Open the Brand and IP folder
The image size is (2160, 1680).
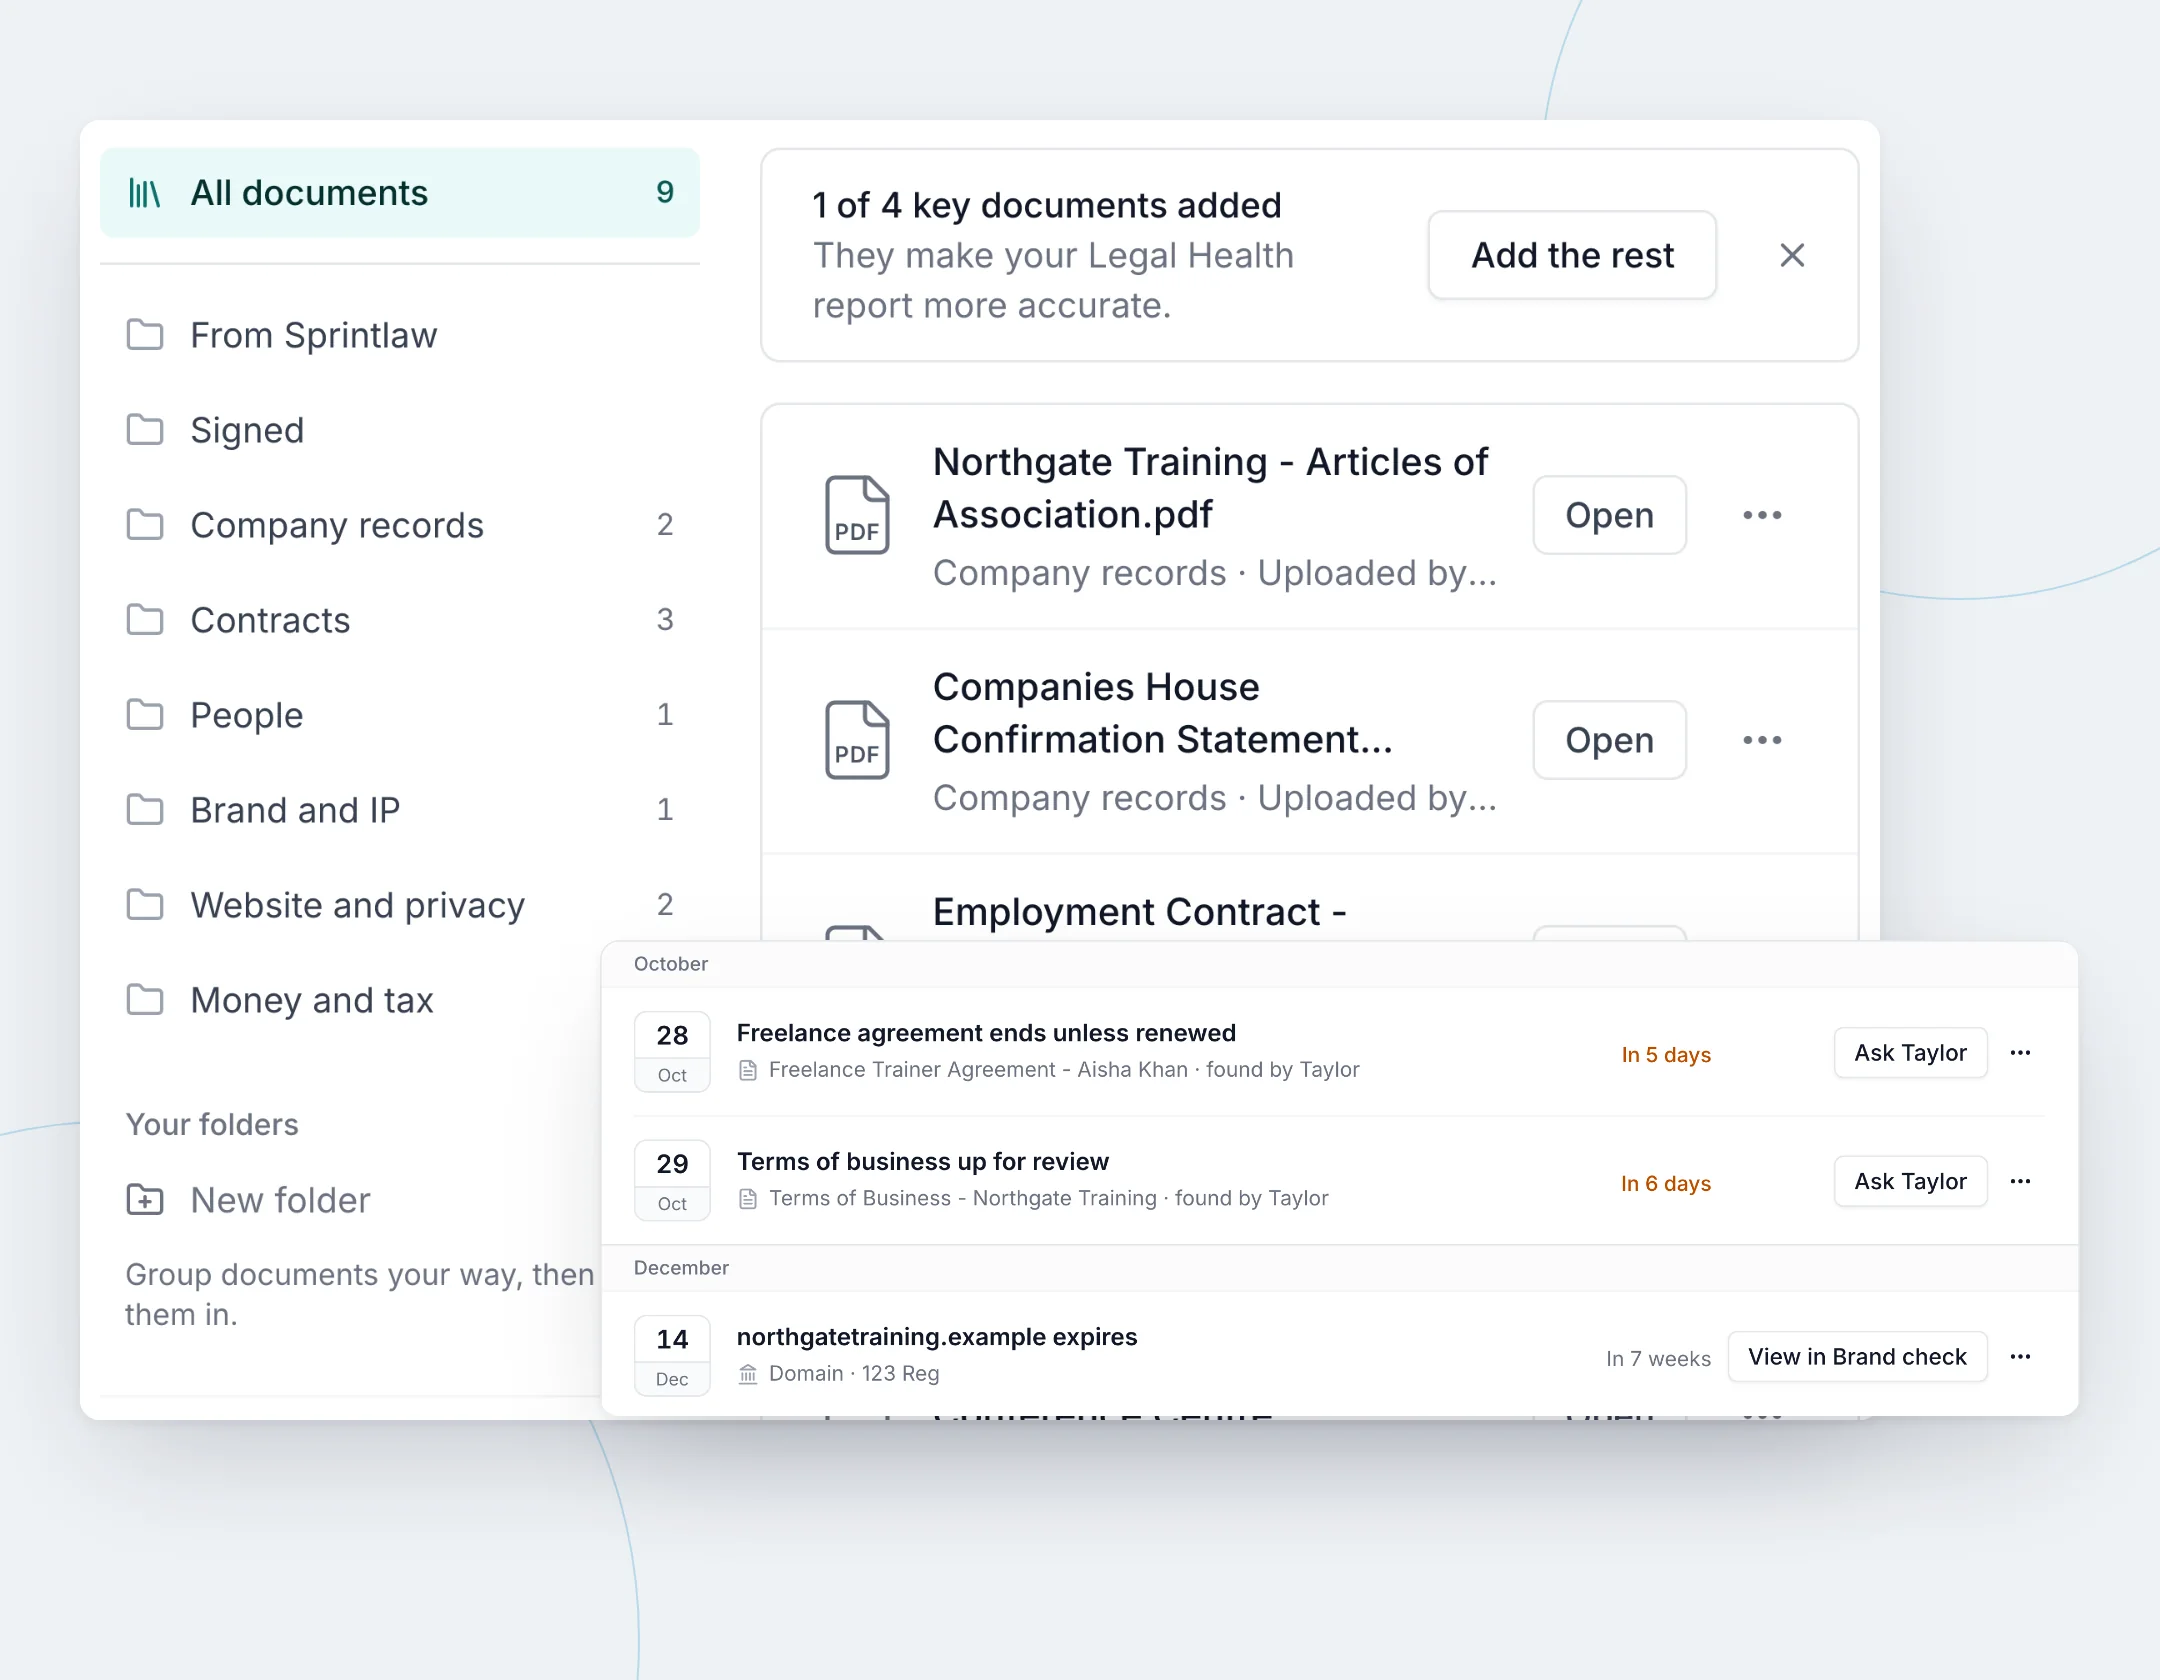pyautogui.click(x=400, y=810)
